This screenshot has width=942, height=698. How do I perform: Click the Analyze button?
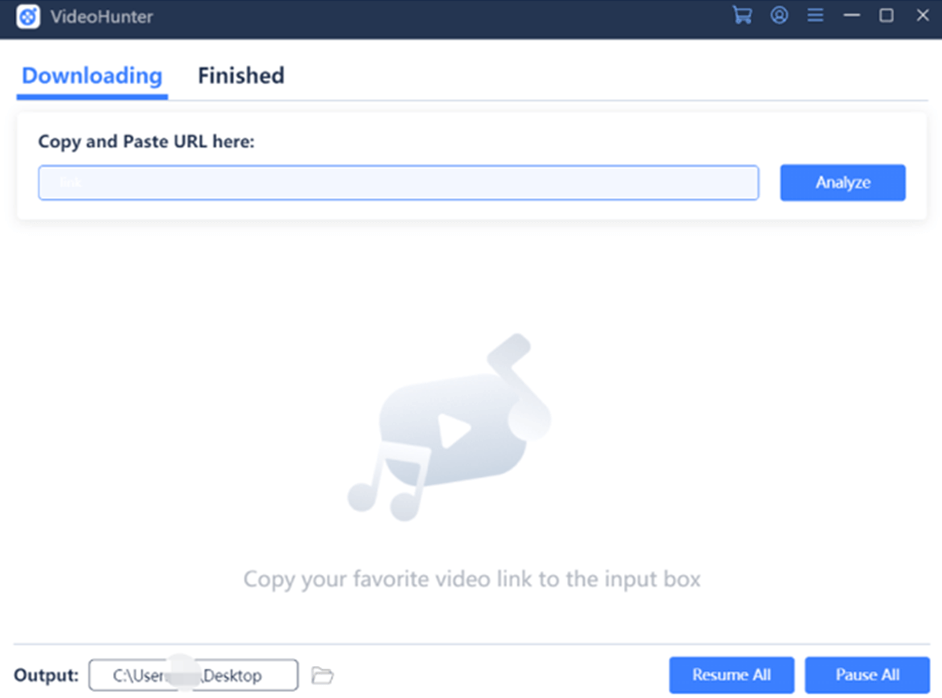pyautogui.click(x=843, y=183)
